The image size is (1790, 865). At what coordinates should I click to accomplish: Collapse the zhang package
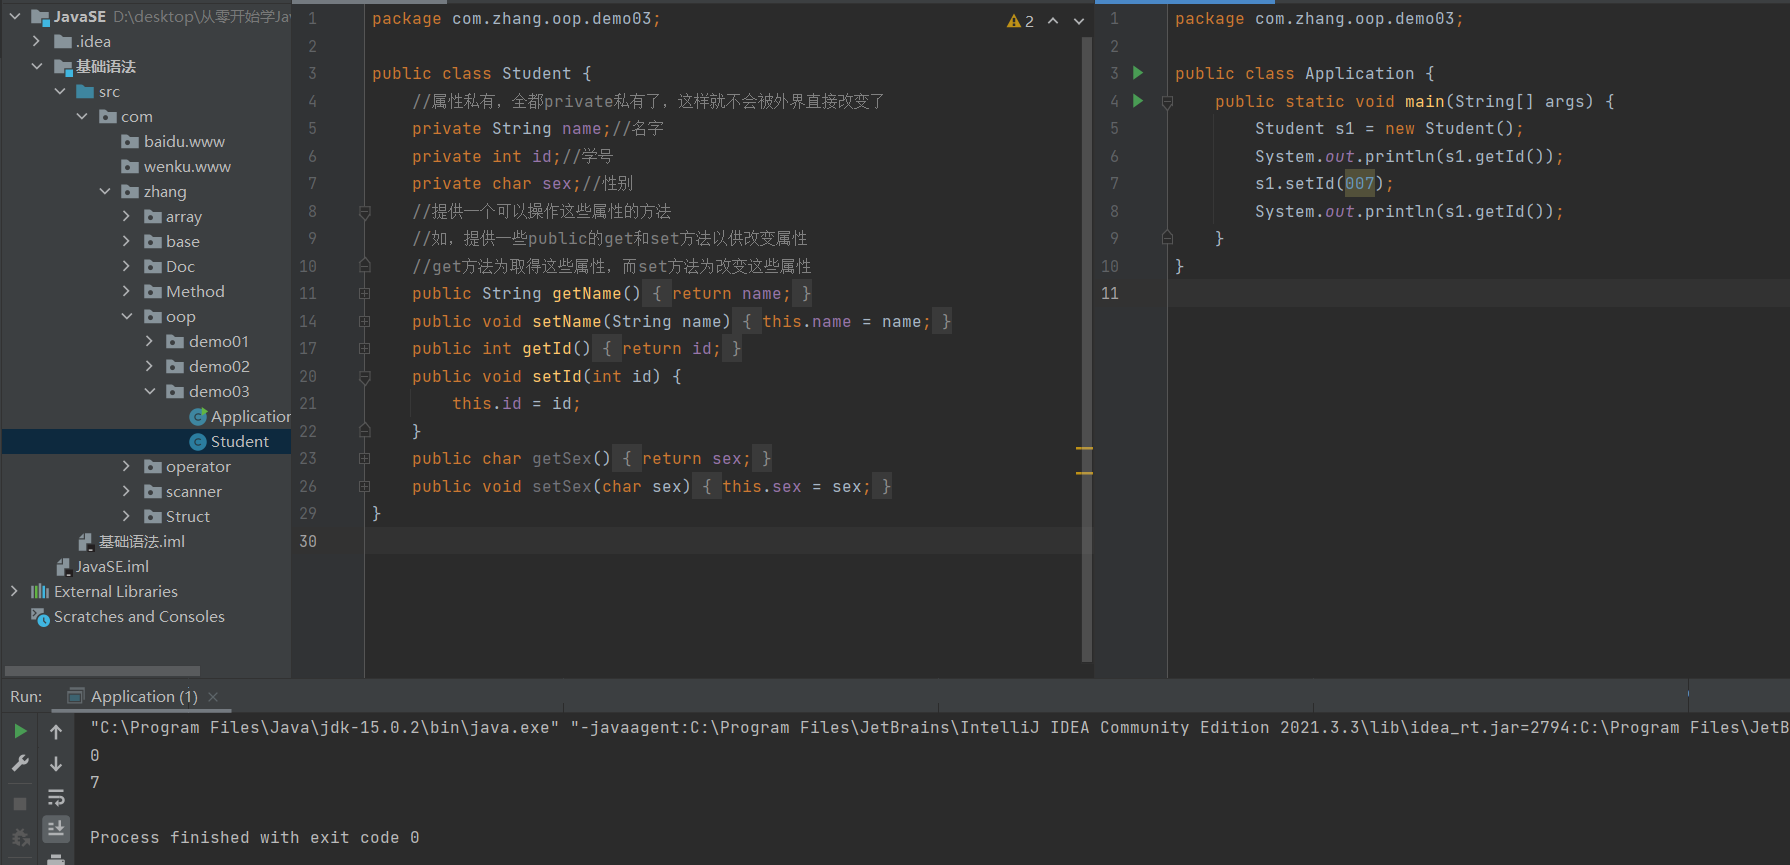click(105, 191)
